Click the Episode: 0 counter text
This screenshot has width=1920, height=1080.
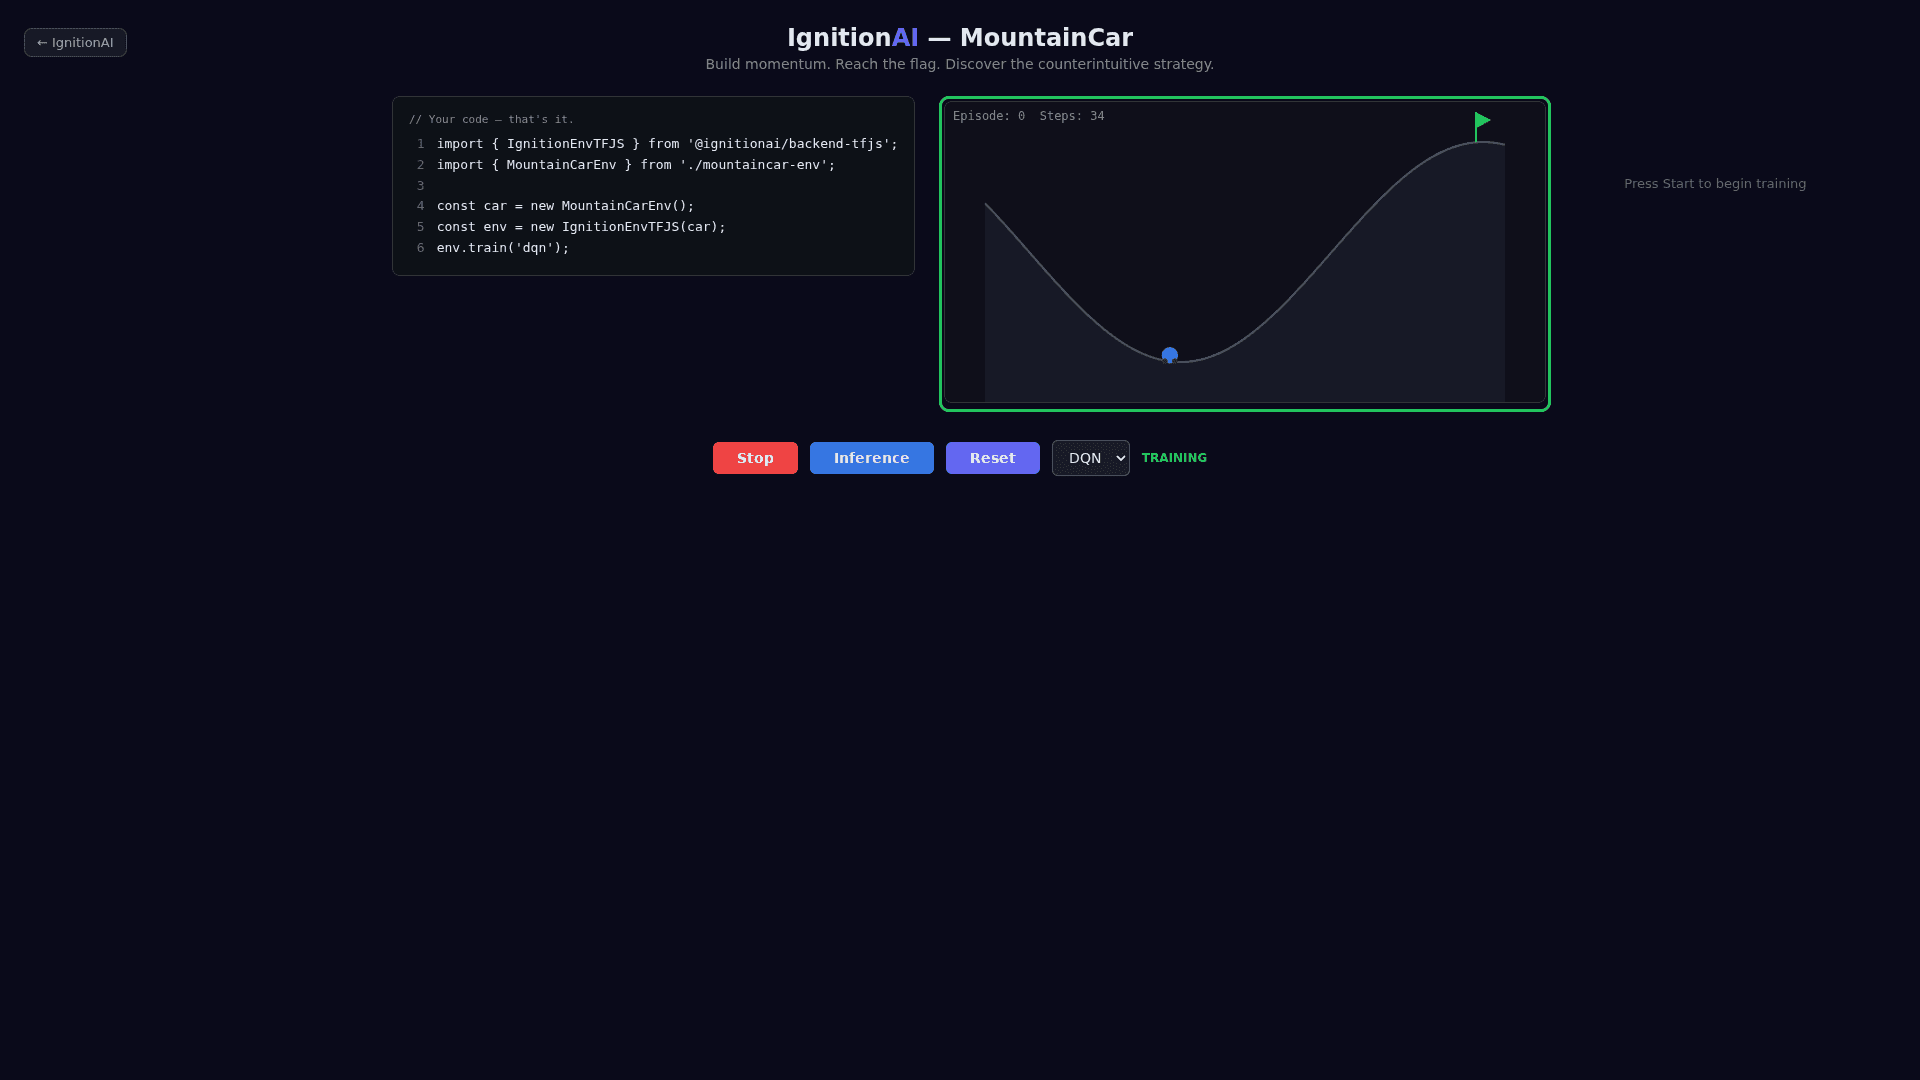point(989,116)
